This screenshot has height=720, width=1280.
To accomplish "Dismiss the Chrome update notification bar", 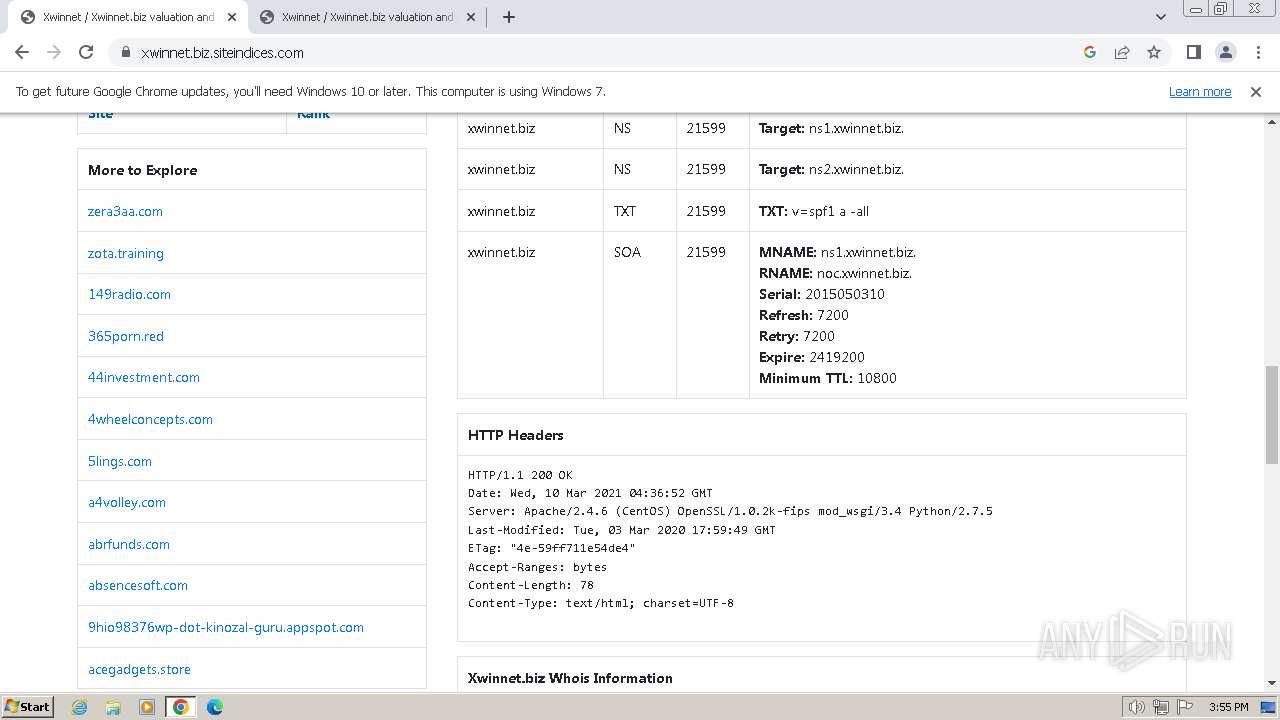I will coord(1256,91).
